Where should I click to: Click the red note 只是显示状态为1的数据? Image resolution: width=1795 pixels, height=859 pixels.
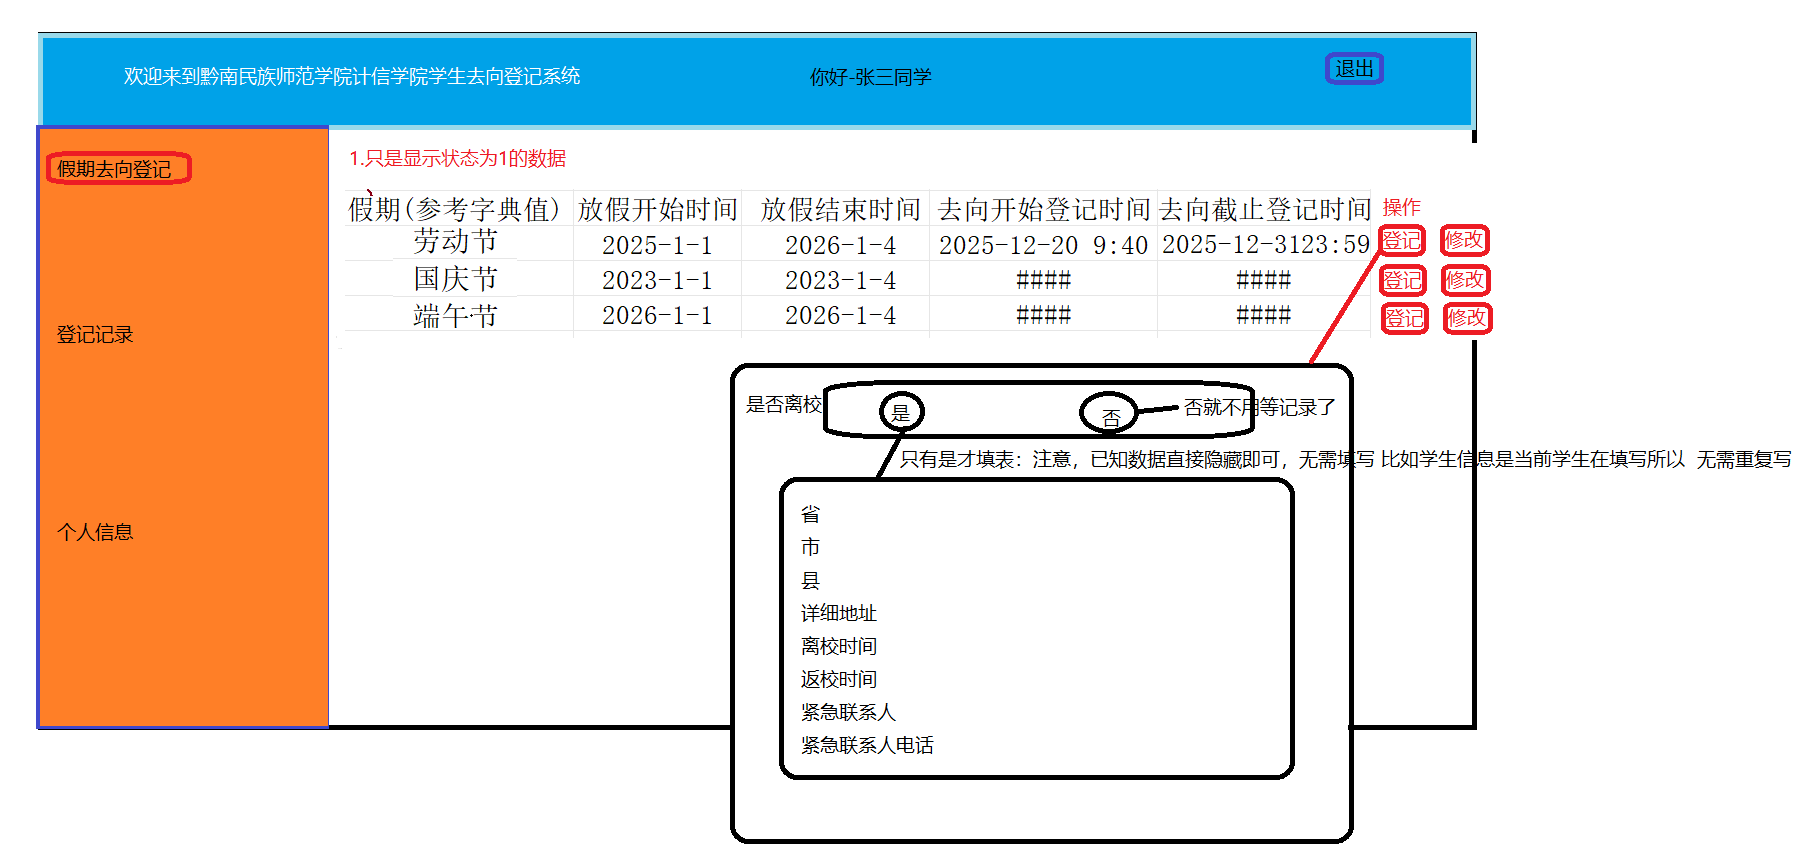coord(457,158)
